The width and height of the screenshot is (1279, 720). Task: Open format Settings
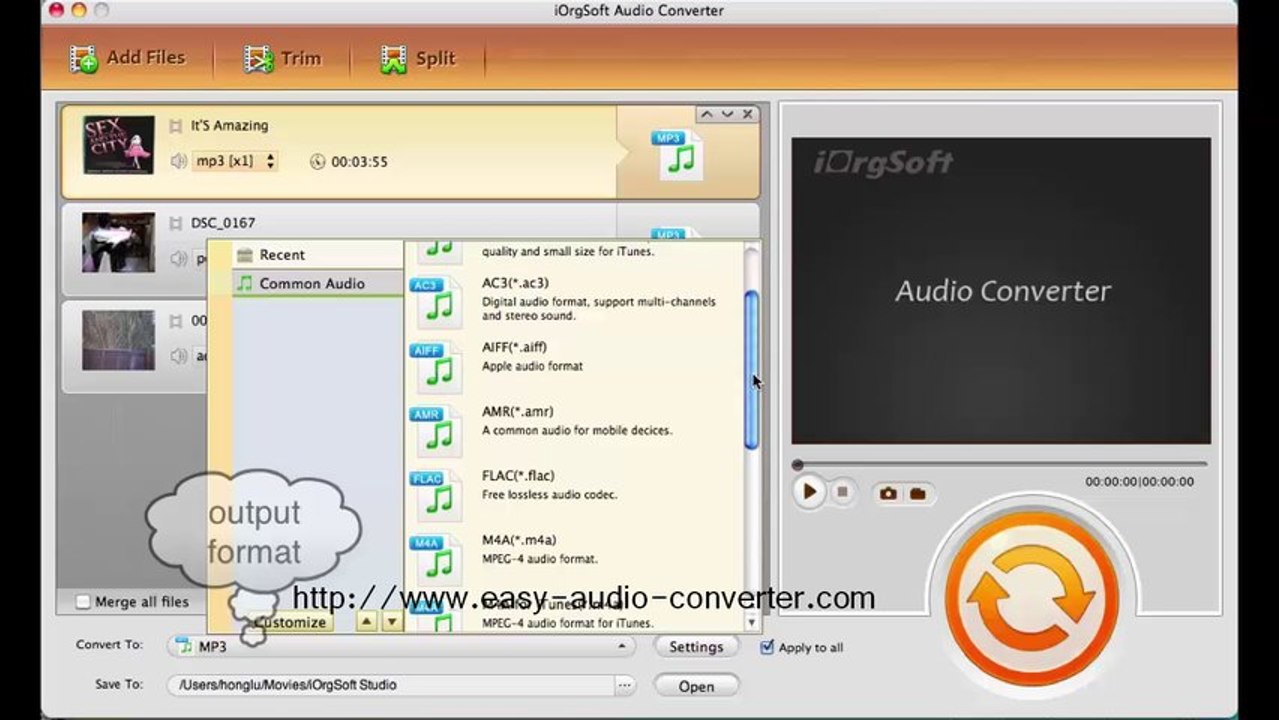[696, 647]
